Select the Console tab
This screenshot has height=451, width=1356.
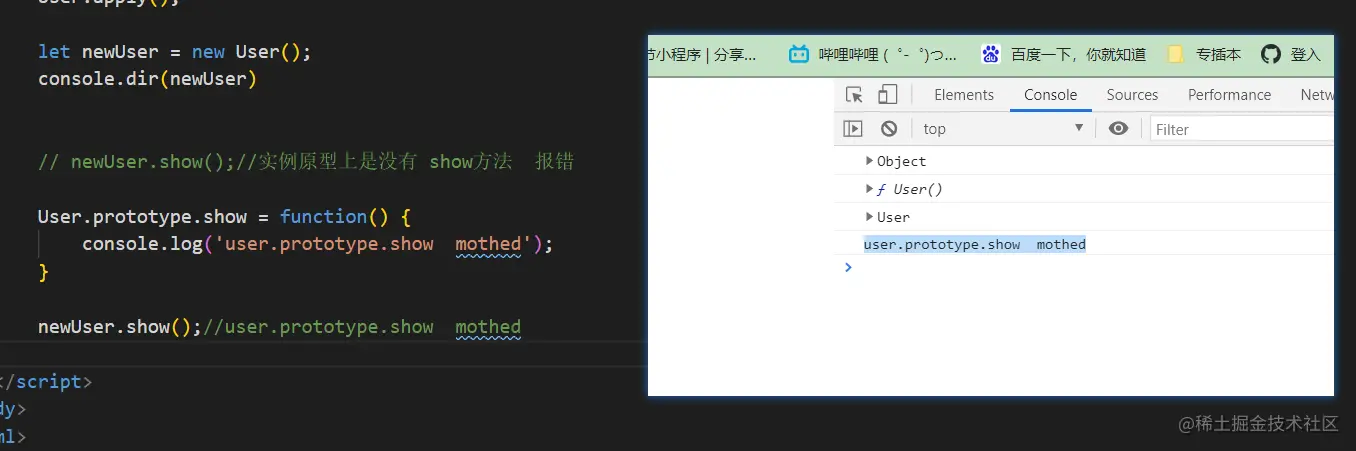pyautogui.click(x=1050, y=95)
